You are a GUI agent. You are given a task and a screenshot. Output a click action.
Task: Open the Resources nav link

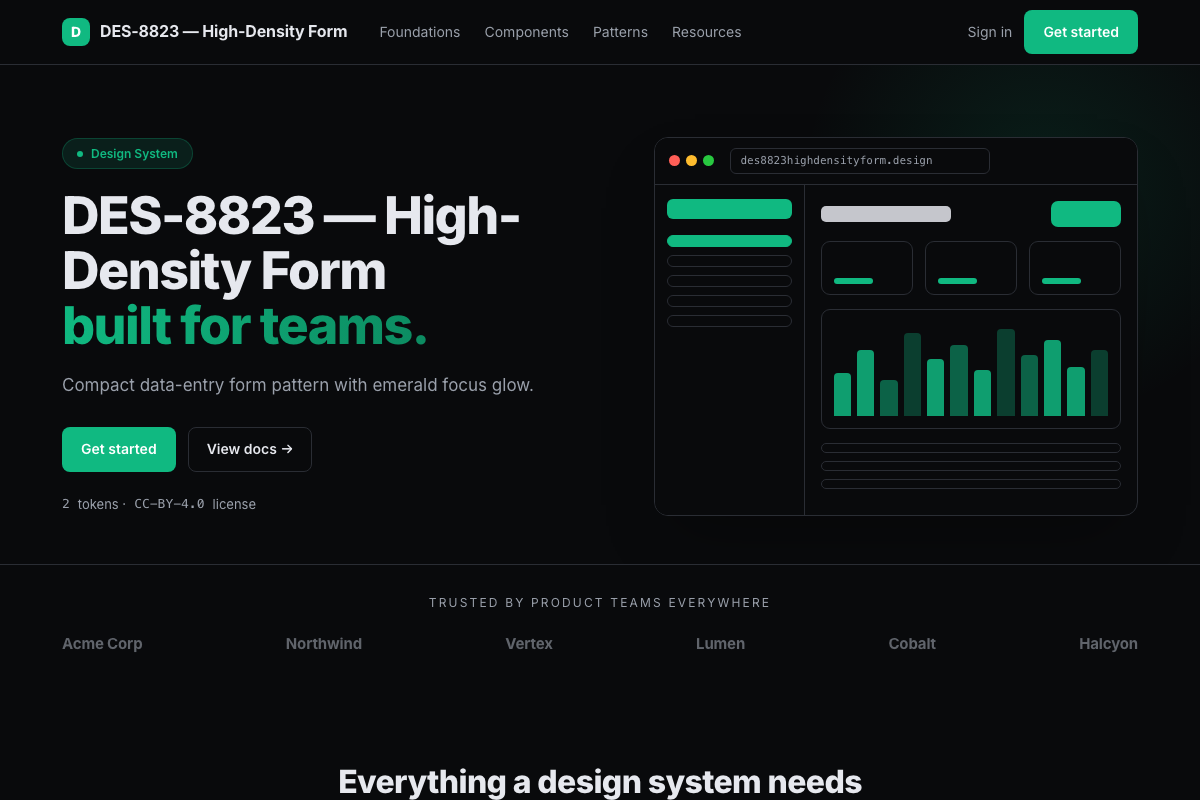(x=707, y=32)
